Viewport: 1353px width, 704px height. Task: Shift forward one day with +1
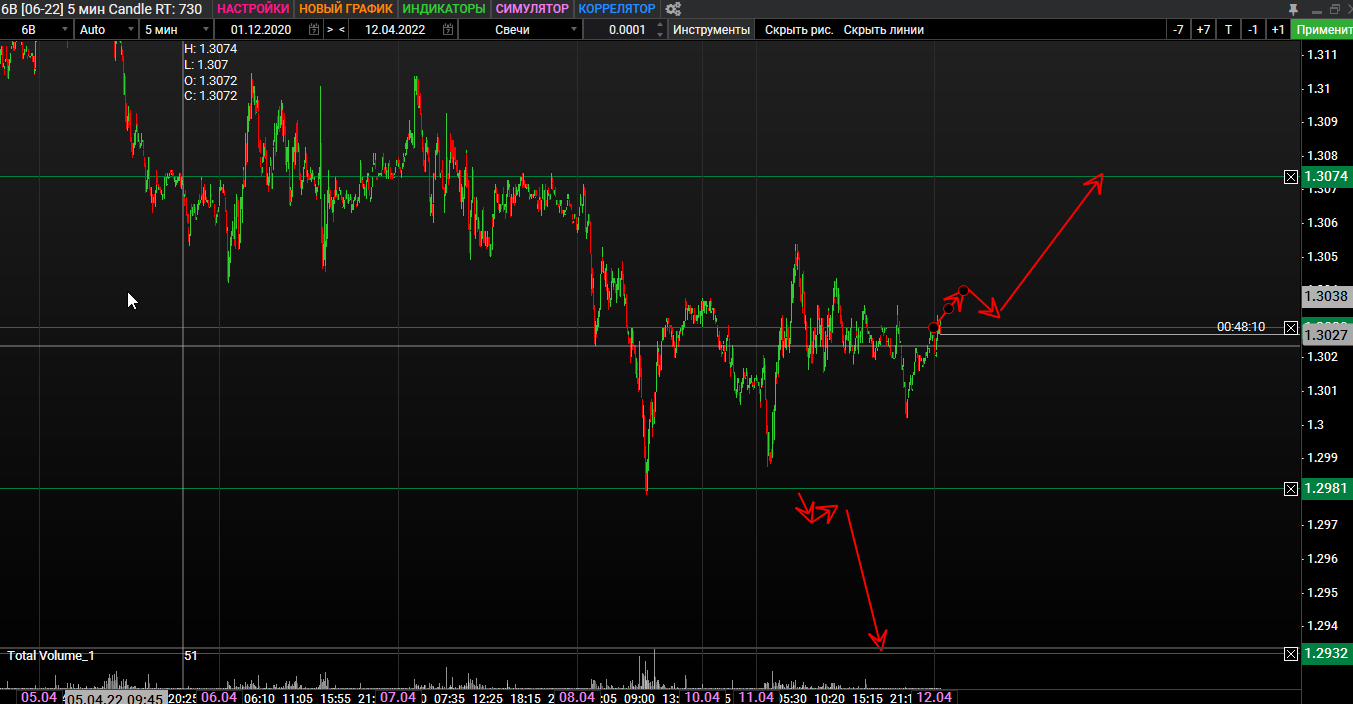click(1278, 30)
